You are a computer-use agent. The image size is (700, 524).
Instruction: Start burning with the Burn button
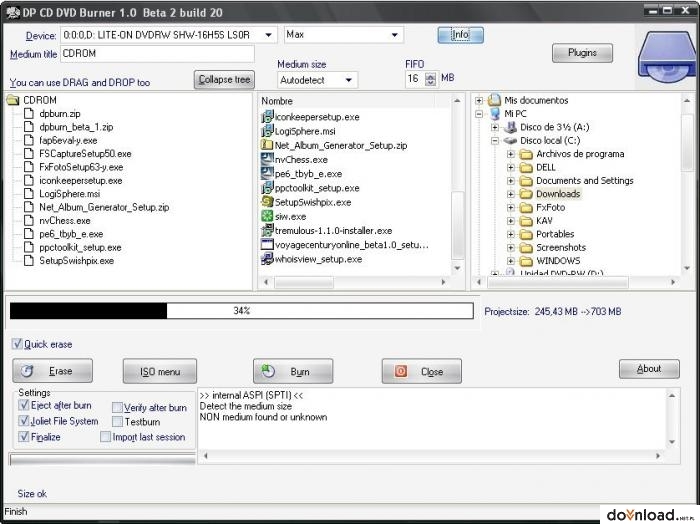293,371
